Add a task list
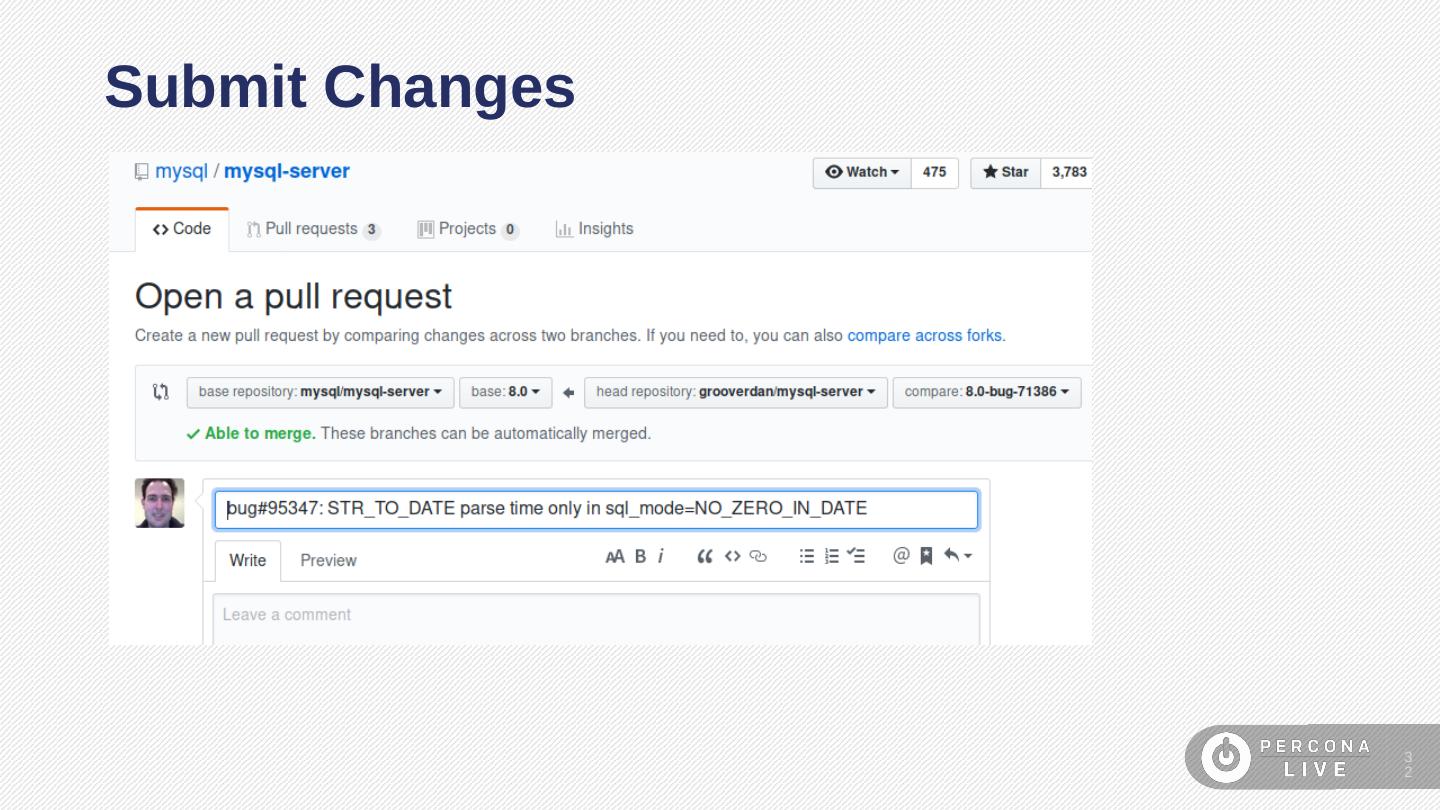Viewport: 1440px width, 810px height. coord(856,557)
